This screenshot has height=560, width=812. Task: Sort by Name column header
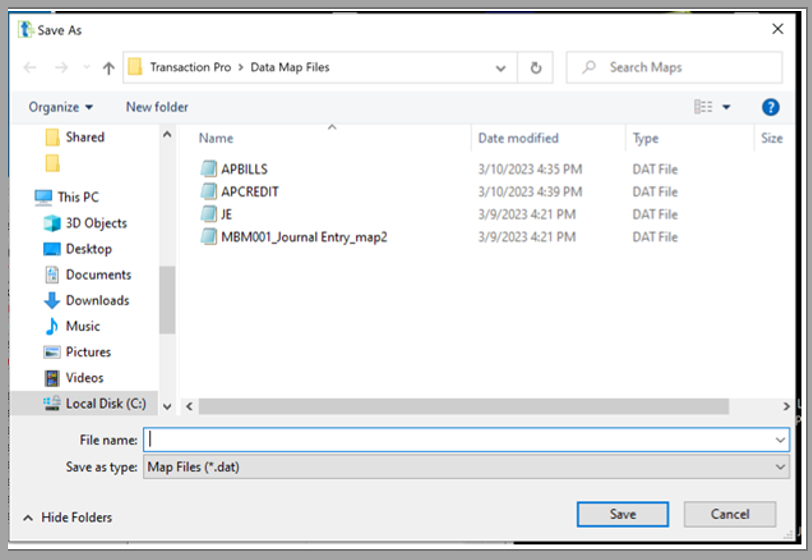216,138
